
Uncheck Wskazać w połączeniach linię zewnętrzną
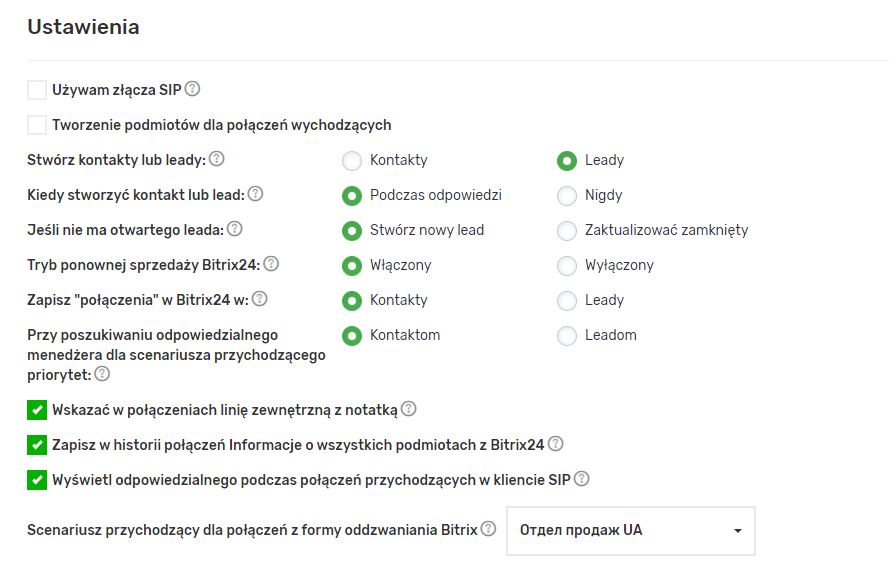point(37,410)
